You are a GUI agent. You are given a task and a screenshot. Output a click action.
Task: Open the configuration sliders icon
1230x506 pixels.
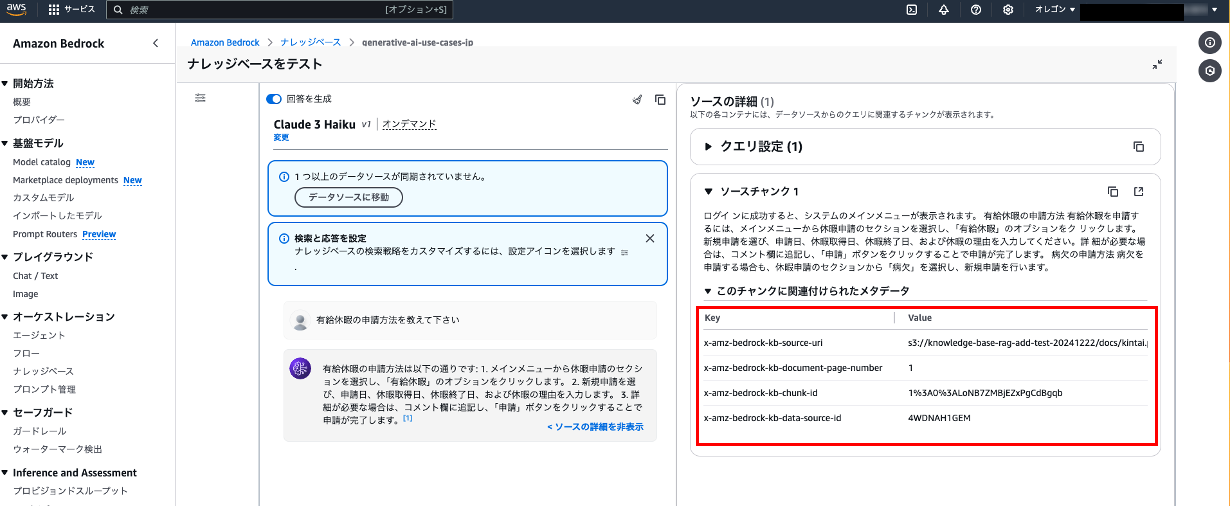click(200, 98)
